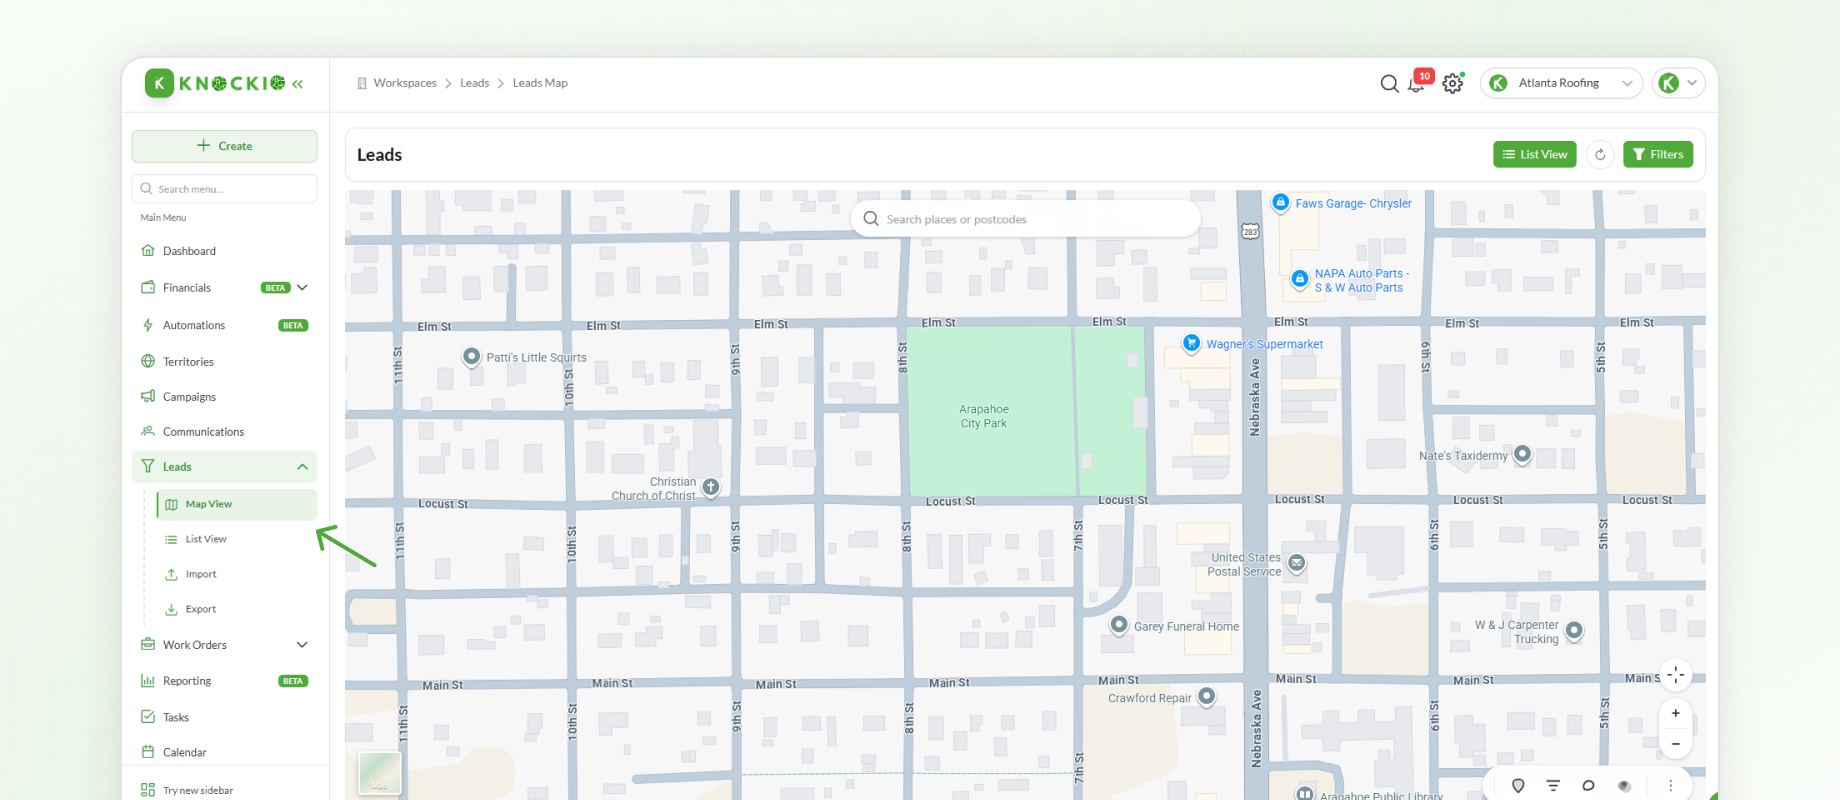Select Export under Leads

pyautogui.click(x=237, y=609)
